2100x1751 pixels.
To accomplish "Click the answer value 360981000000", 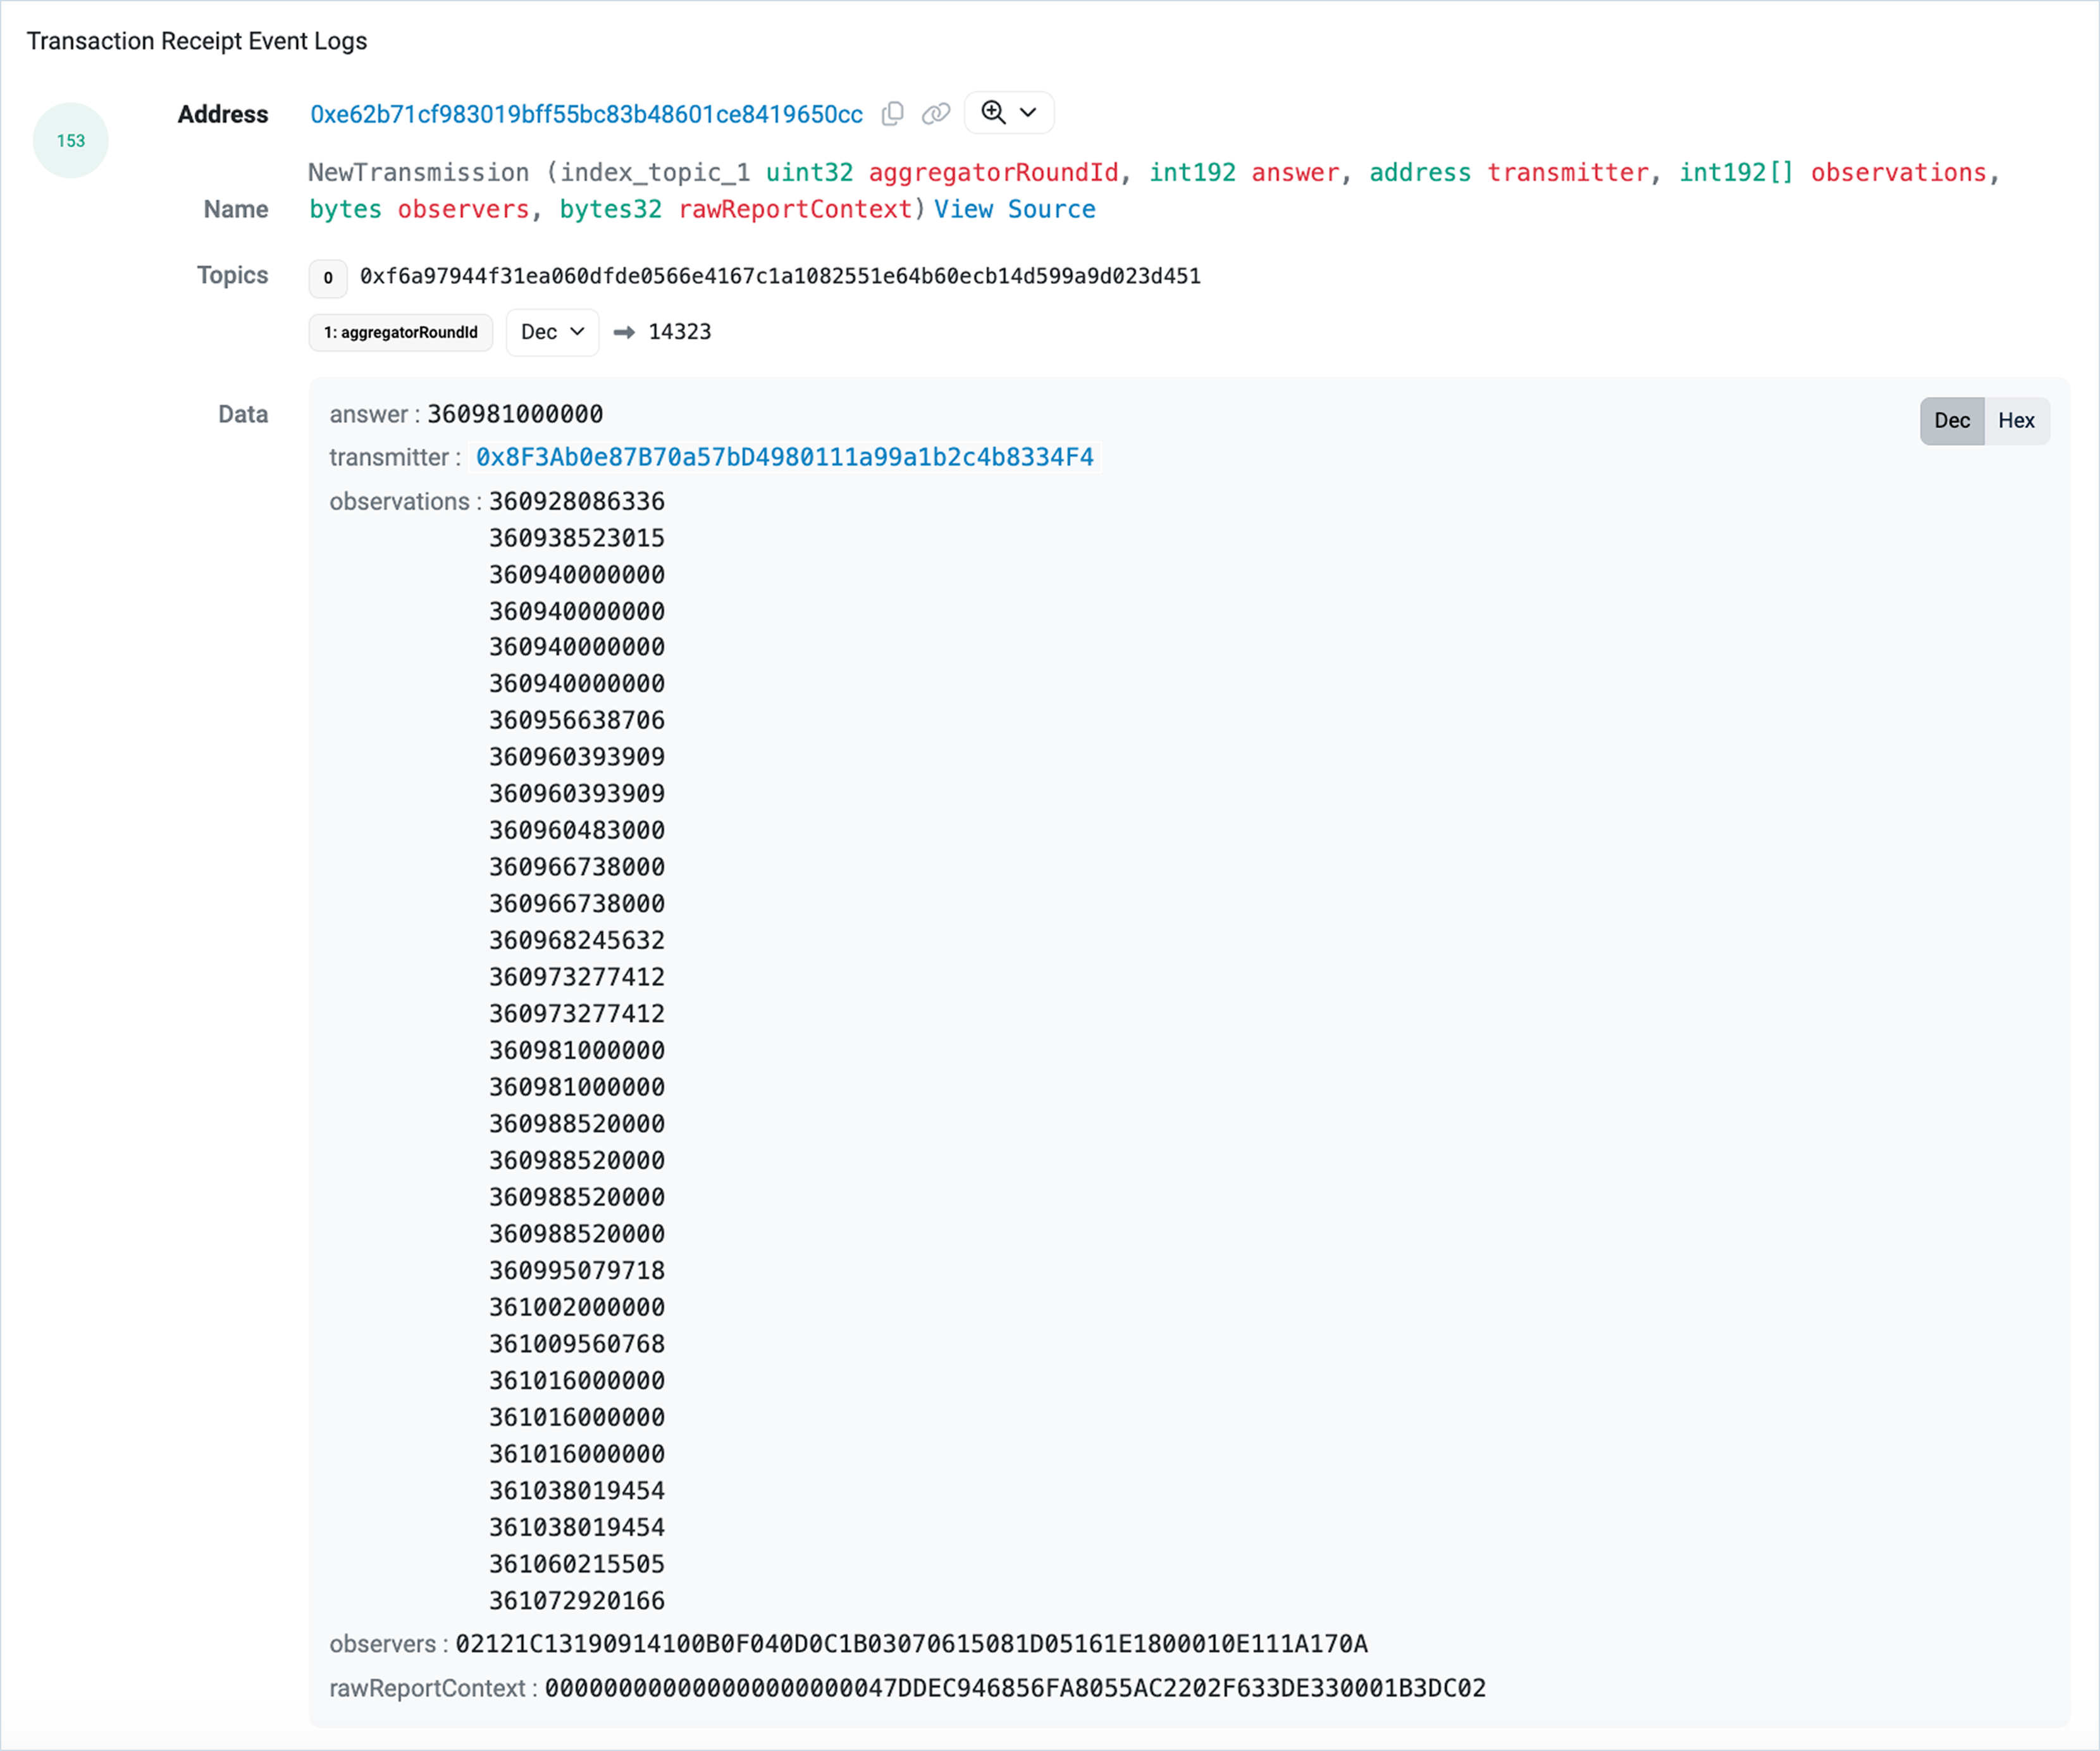I will tap(515, 414).
